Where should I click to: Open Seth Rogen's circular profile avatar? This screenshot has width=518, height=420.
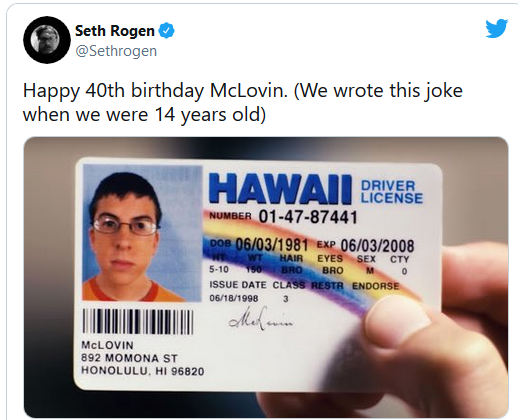pos(47,40)
